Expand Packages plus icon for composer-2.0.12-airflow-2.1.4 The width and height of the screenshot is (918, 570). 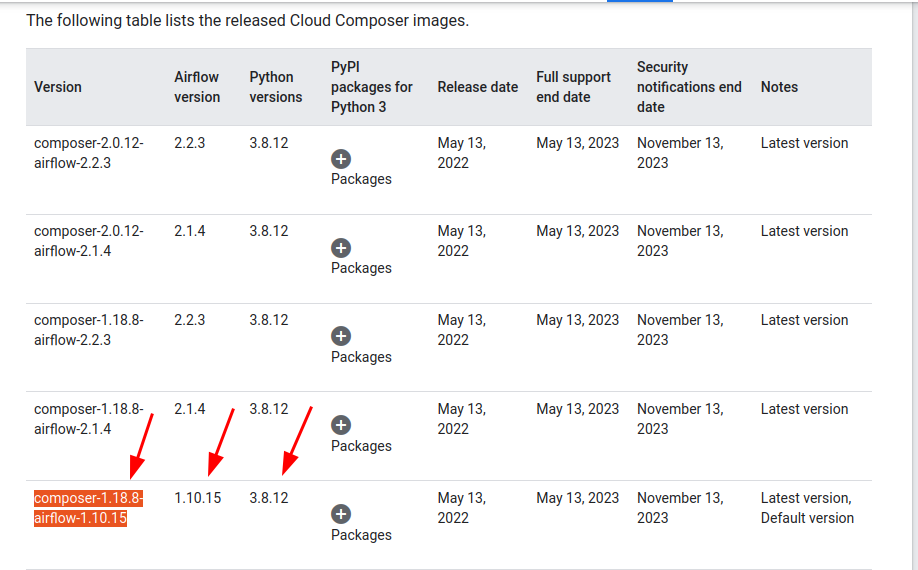click(x=341, y=248)
